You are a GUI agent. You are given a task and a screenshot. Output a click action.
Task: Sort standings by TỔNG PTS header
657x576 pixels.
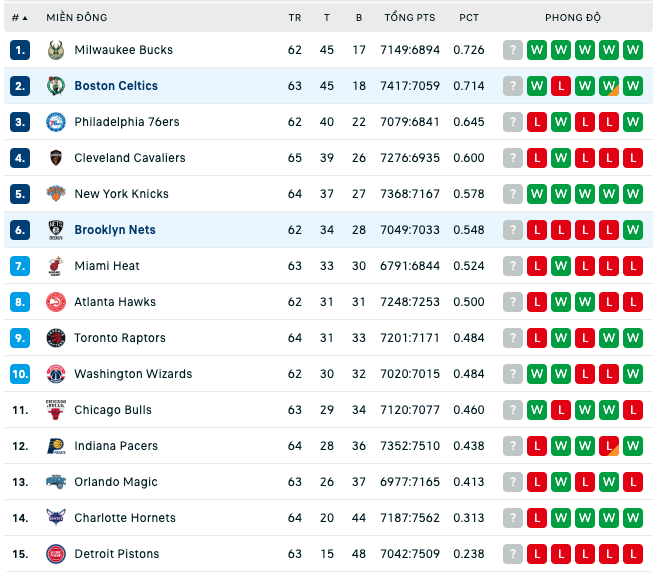(x=410, y=18)
